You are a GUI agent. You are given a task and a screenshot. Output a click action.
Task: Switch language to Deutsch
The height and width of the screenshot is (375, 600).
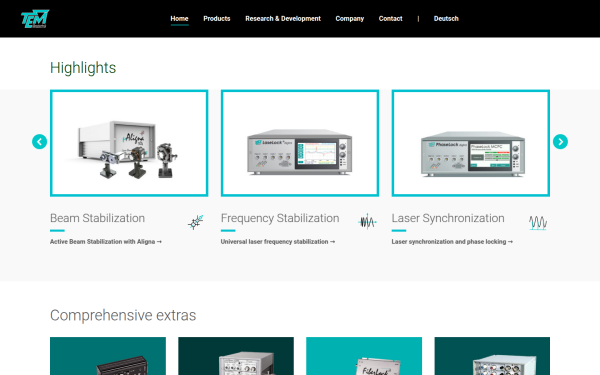click(446, 18)
